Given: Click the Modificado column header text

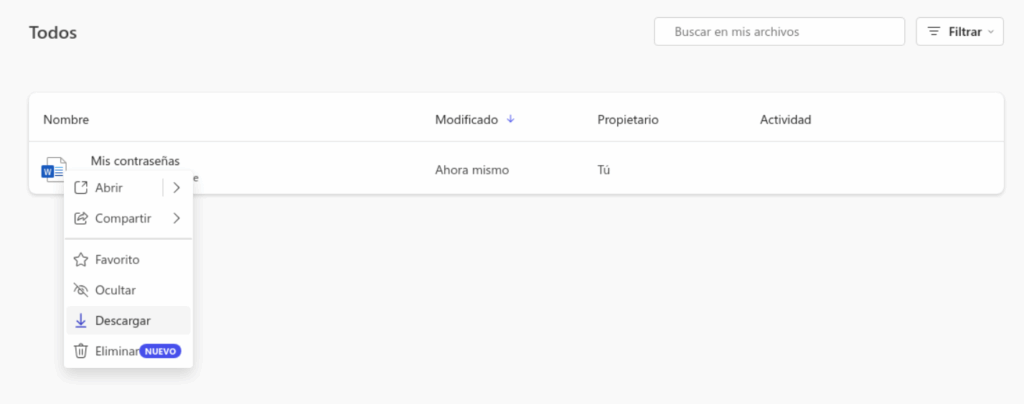Looking at the screenshot, I should pyautogui.click(x=466, y=120).
